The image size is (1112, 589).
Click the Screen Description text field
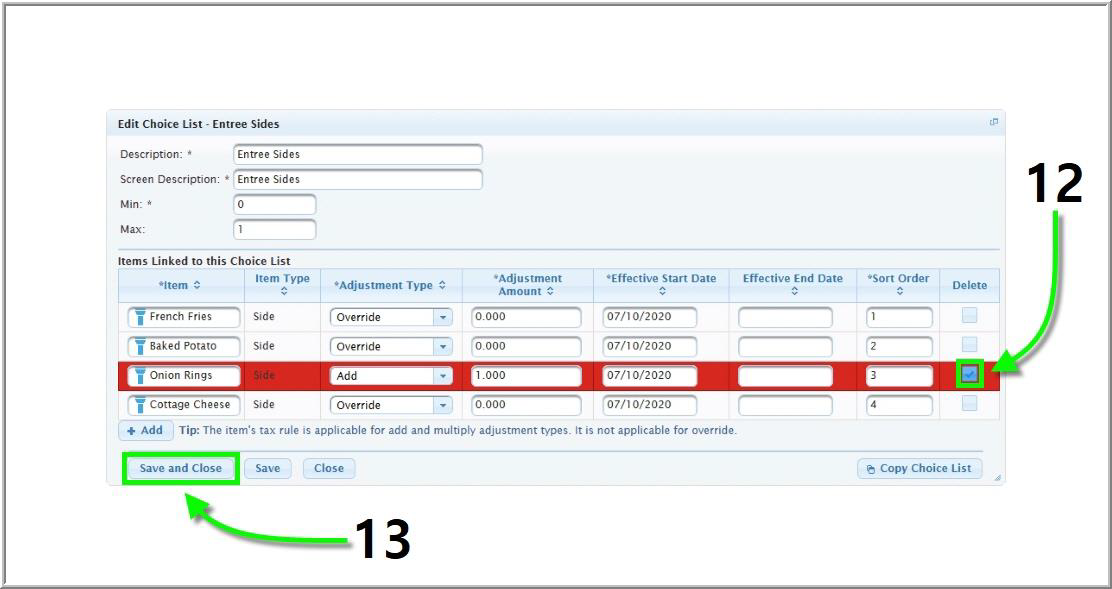(357, 180)
